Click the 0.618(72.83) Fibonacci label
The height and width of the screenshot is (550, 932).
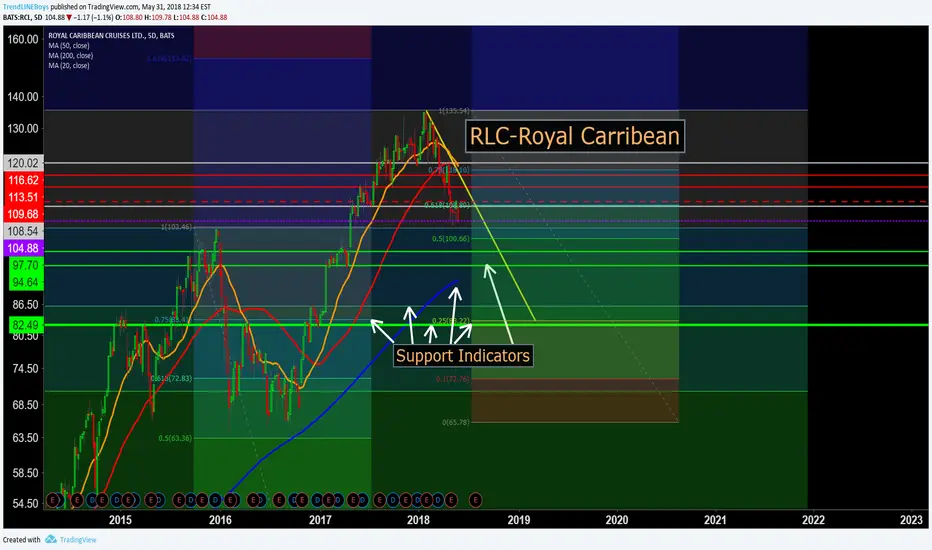(x=171, y=378)
